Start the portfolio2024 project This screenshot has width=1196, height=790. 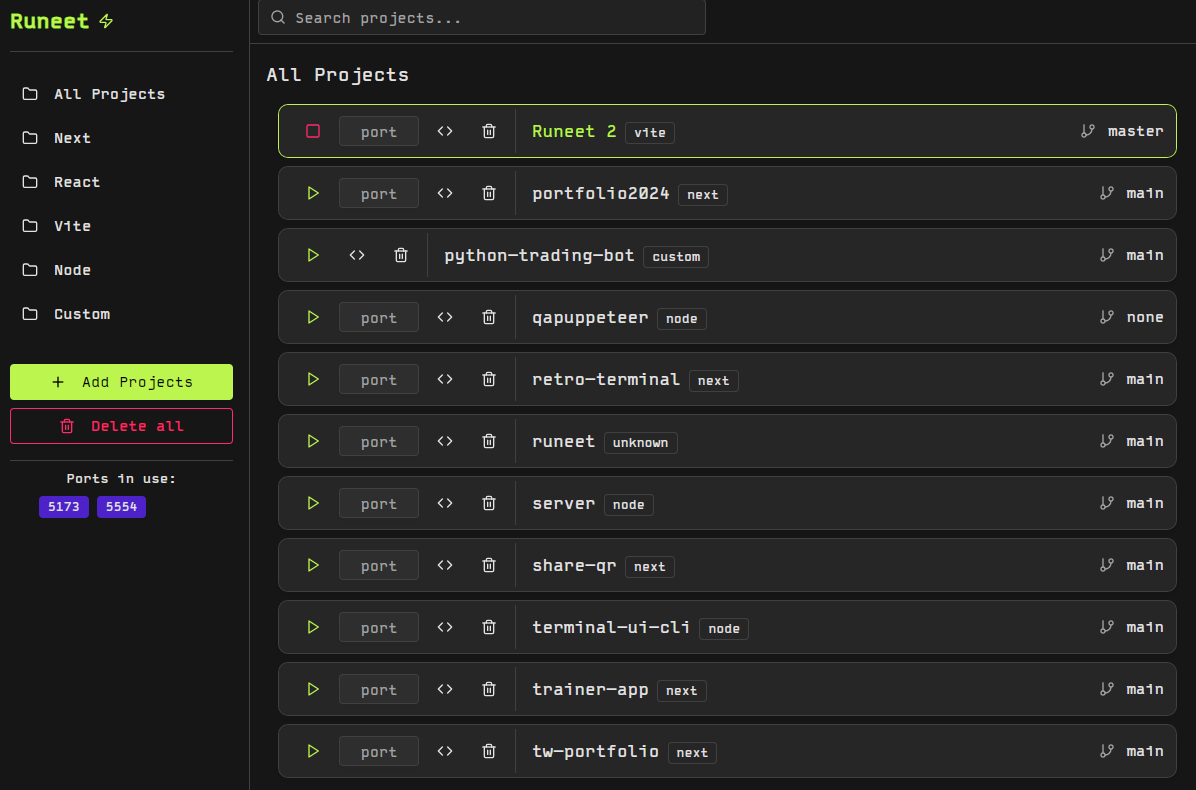tap(313, 193)
